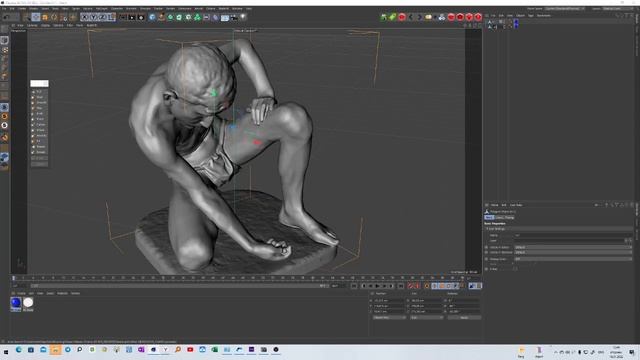This screenshot has width=640, height=360.
Task: Click the timeline current frame marker
Action: [13, 278]
